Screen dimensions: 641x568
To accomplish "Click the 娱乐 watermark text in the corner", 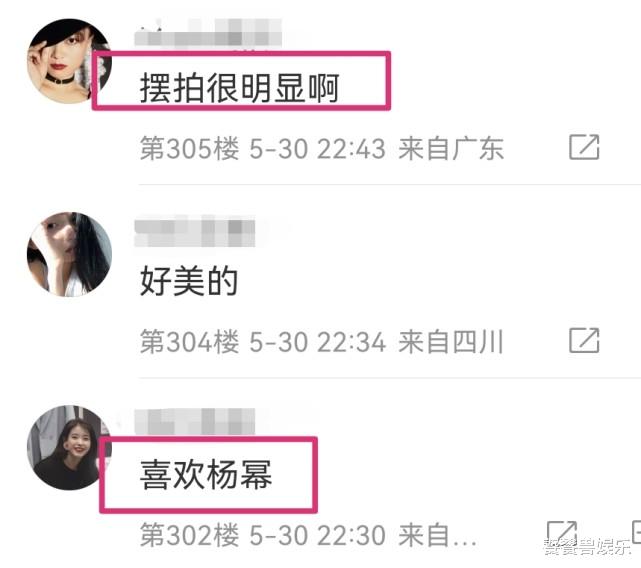I will click(615, 547).
